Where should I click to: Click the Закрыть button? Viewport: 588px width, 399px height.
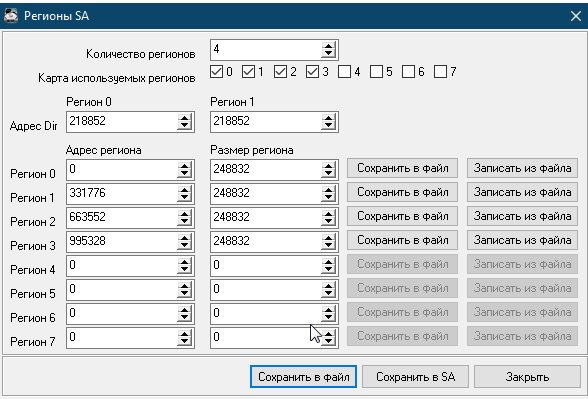(527, 376)
